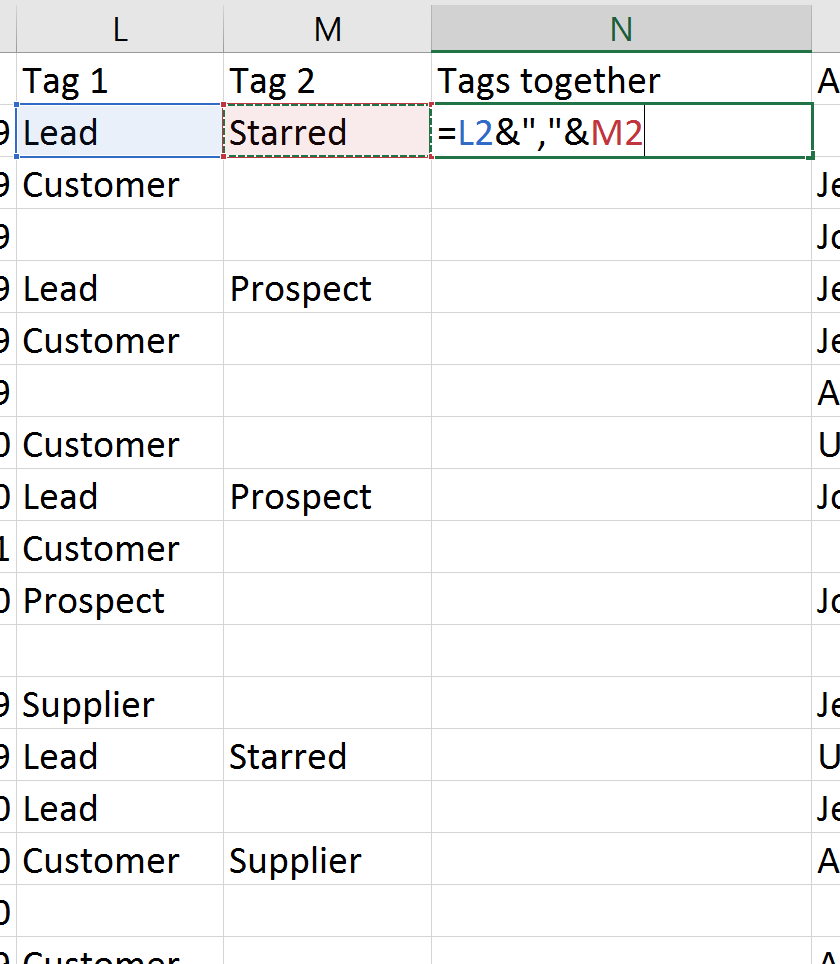
Task: Click cell L2 containing Lead
Action: [x=120, y=132]
